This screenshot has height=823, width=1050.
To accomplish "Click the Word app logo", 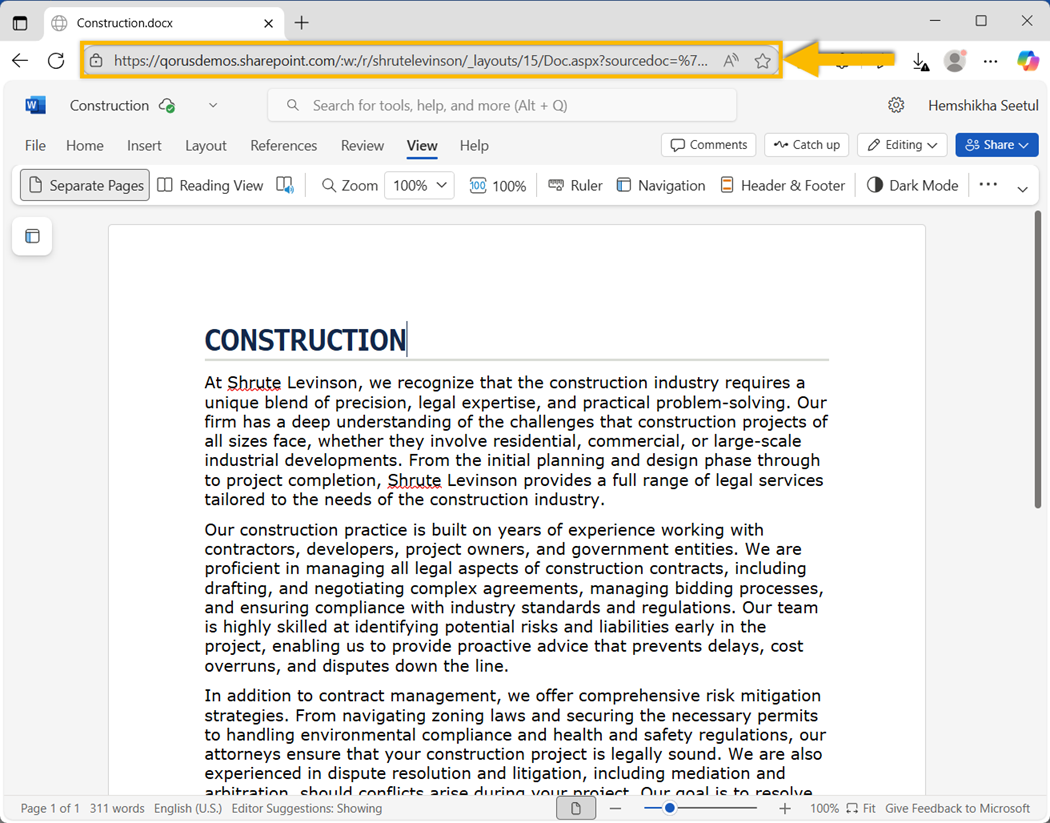I will point(36,105).
